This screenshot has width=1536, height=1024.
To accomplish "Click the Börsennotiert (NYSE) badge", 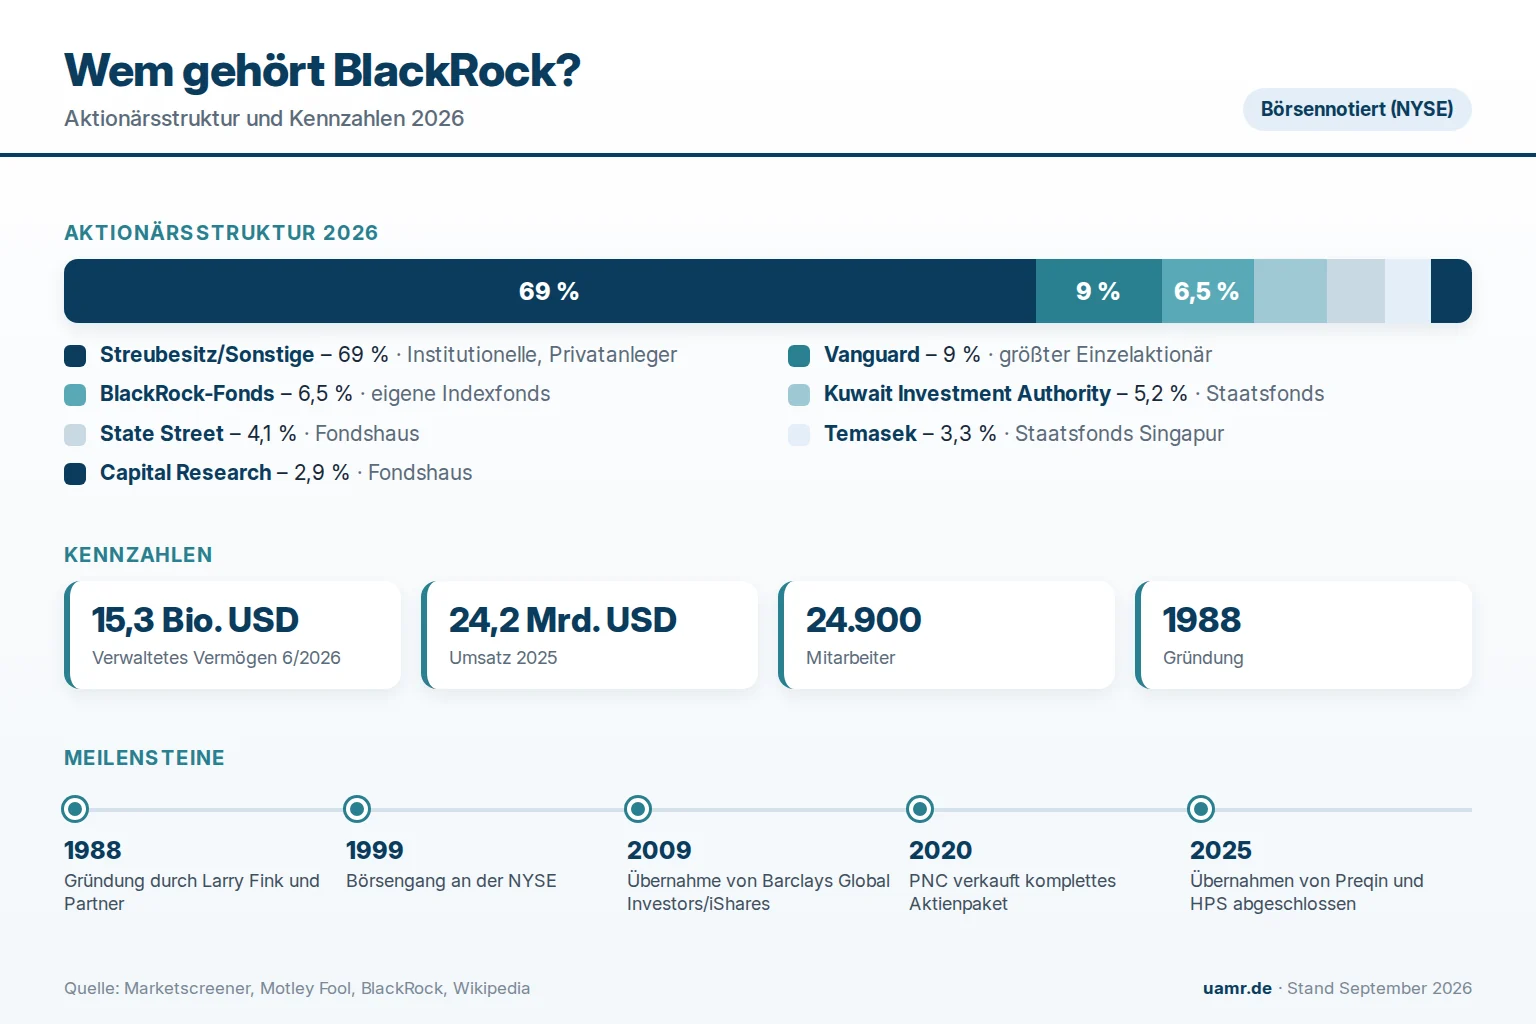I will 1357,109.
